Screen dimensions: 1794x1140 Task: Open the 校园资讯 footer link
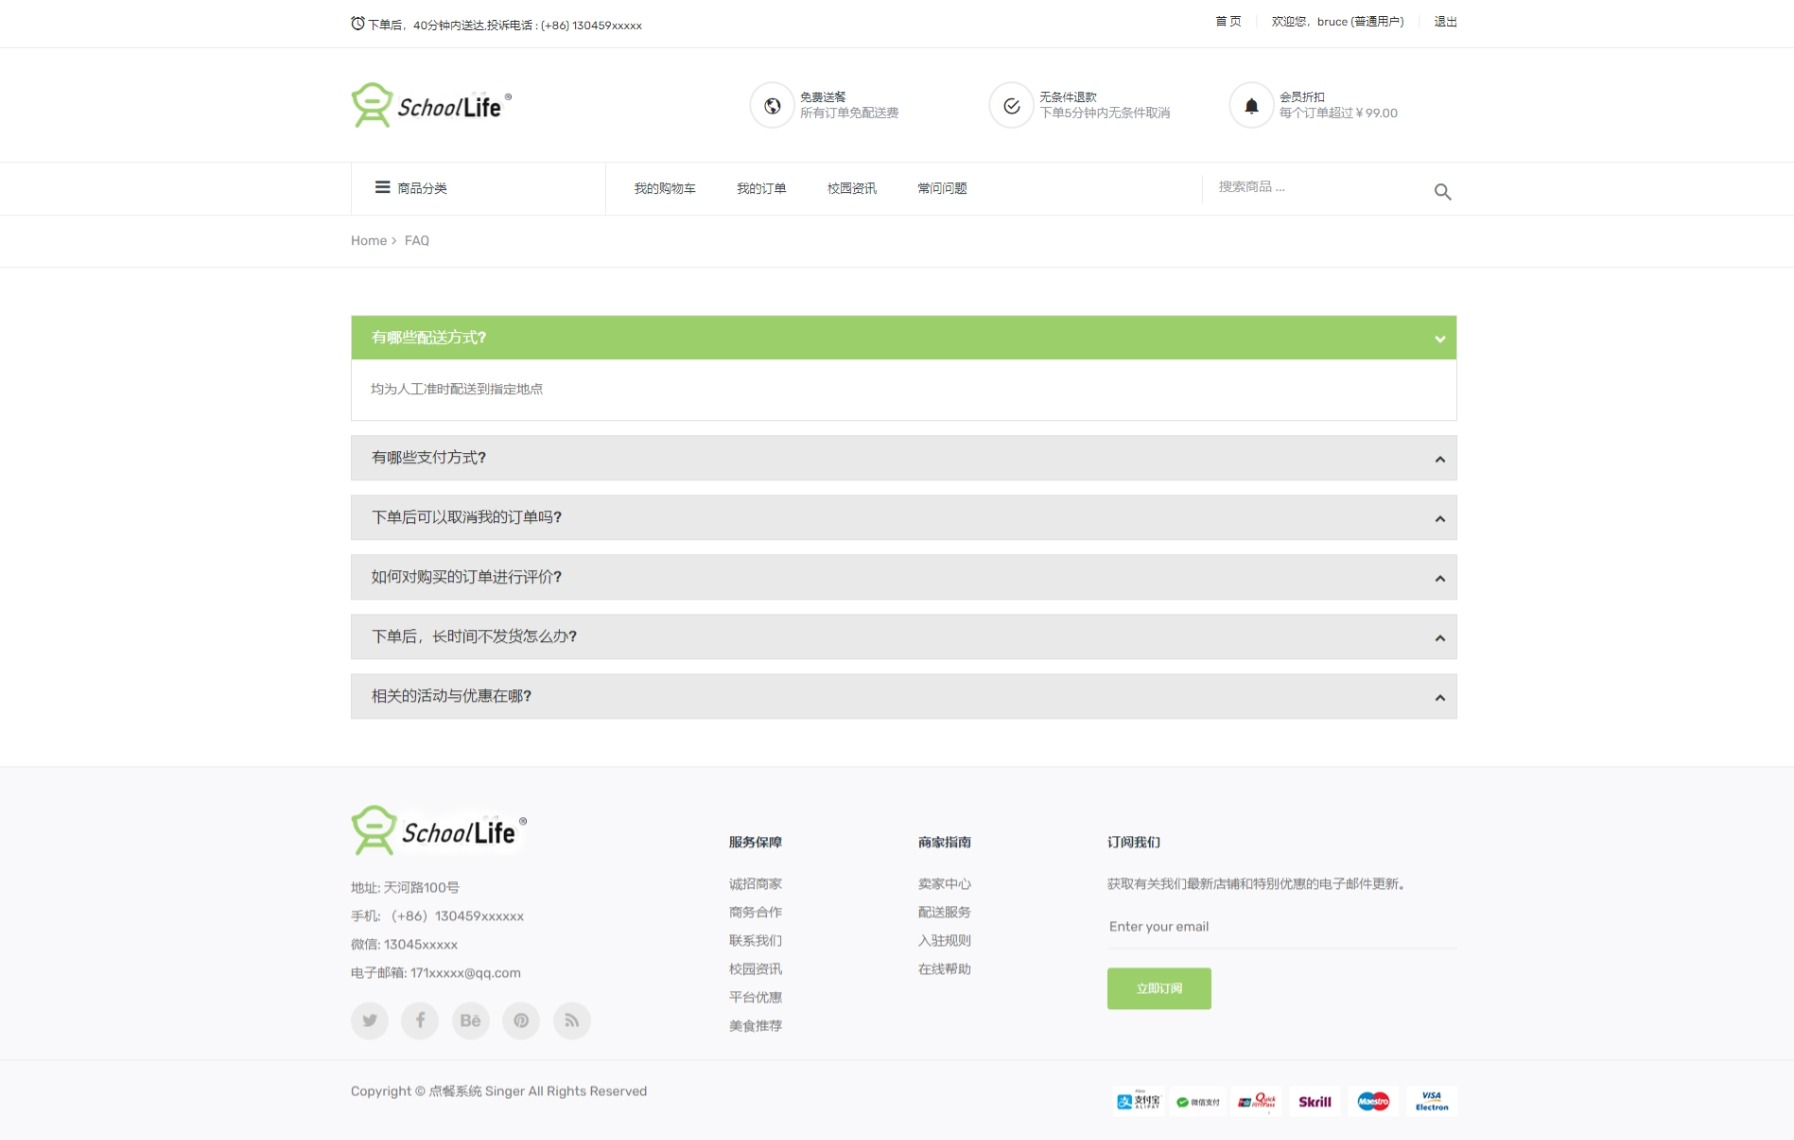tap(755, 969)
